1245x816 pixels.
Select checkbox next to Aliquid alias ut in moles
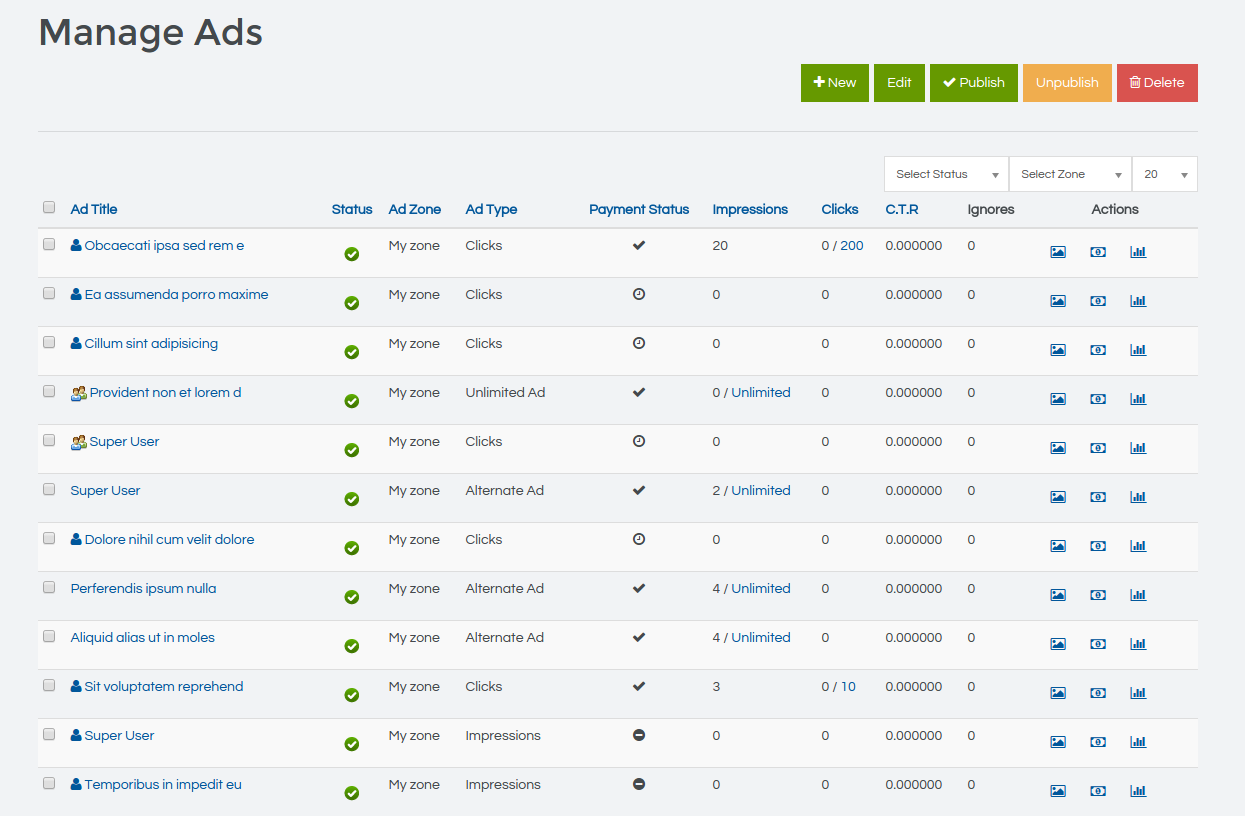[49, 636]
